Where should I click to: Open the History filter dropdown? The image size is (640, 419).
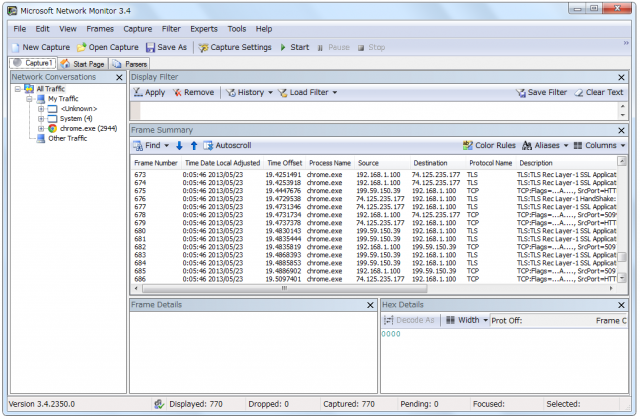[249, 93]
